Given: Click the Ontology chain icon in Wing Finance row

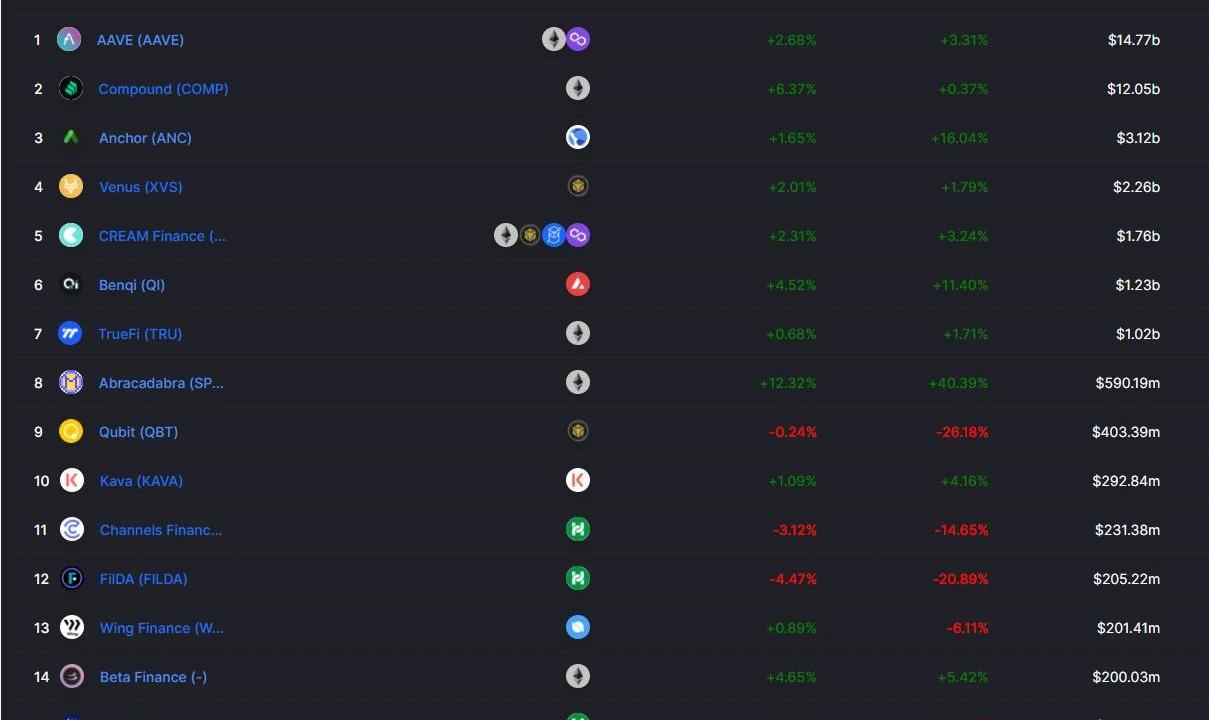Looking at the screenshot, I should 578,628.
